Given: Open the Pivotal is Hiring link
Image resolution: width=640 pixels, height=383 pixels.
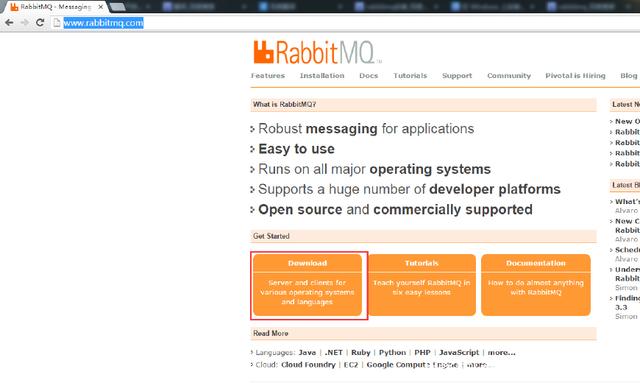Looking at the screenshot, I should tap(575, 76).
